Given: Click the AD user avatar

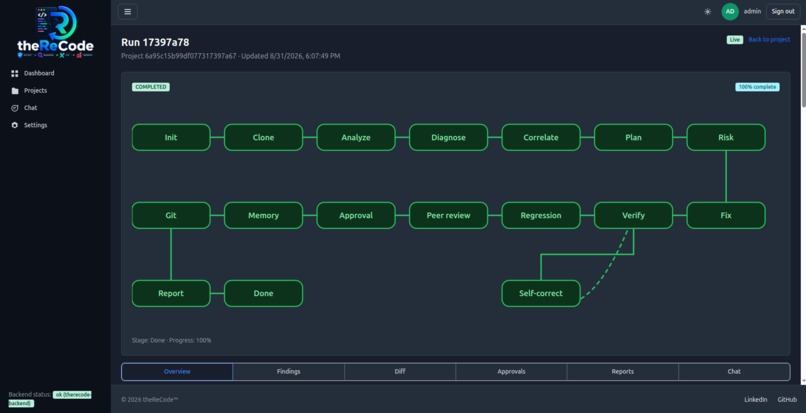Looking at the screenshot, I should point(730,11).
